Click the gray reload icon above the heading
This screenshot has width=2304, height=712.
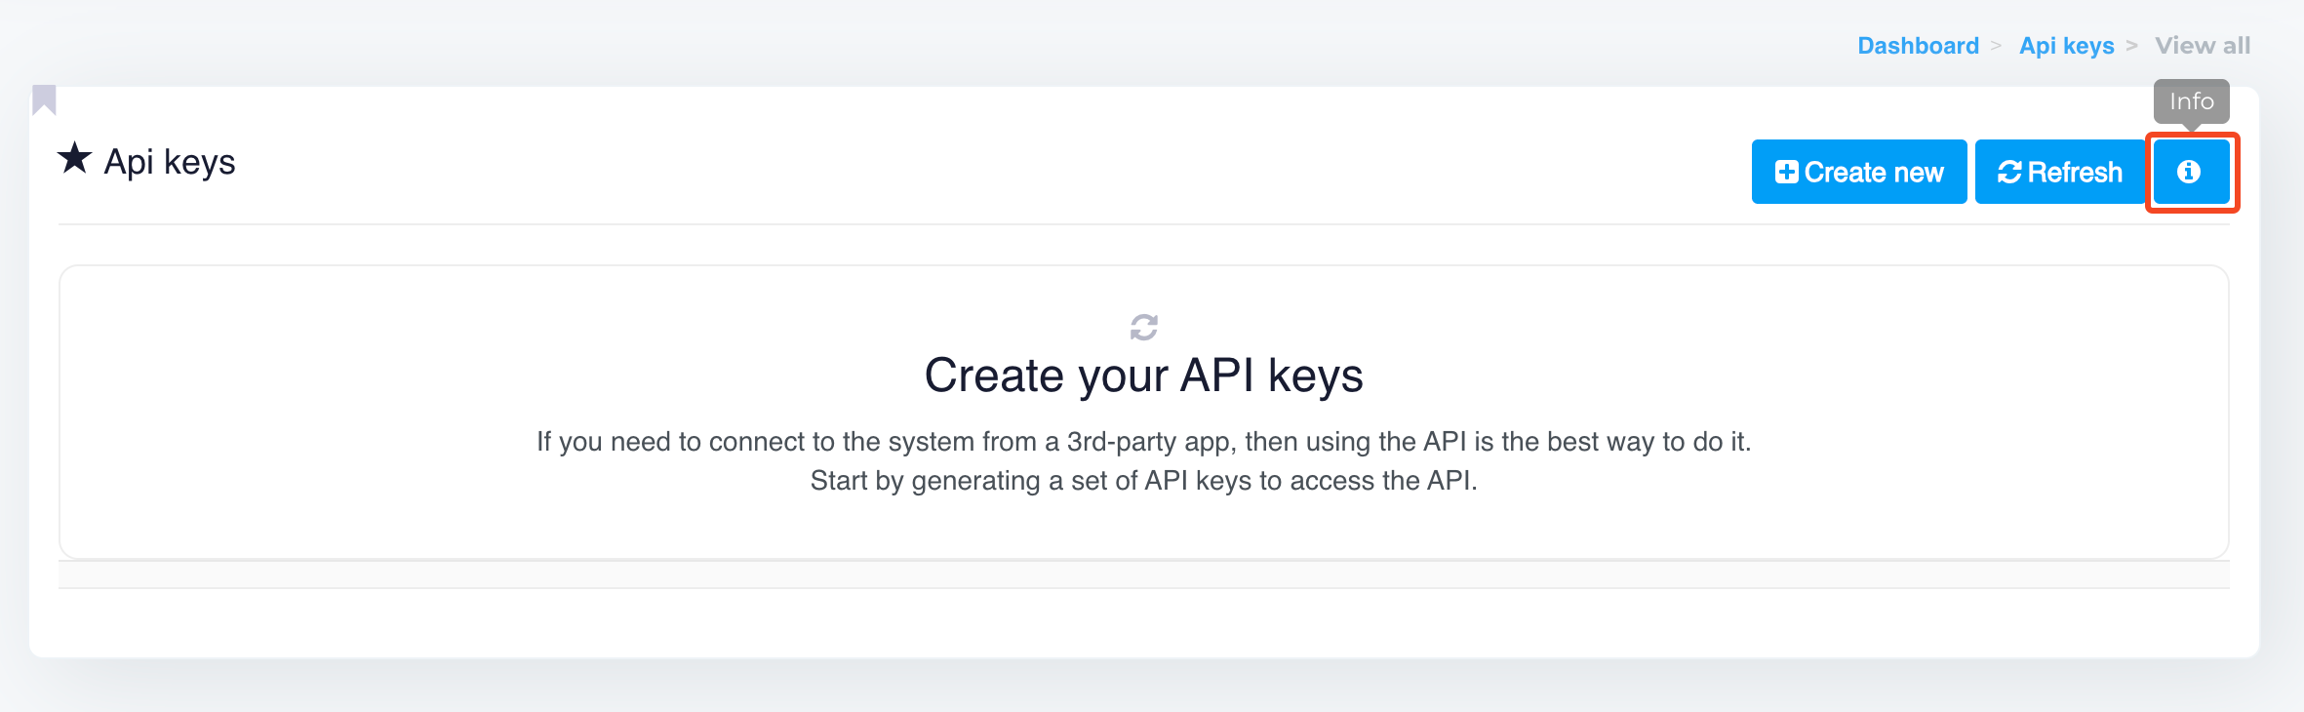[1144, 327]
